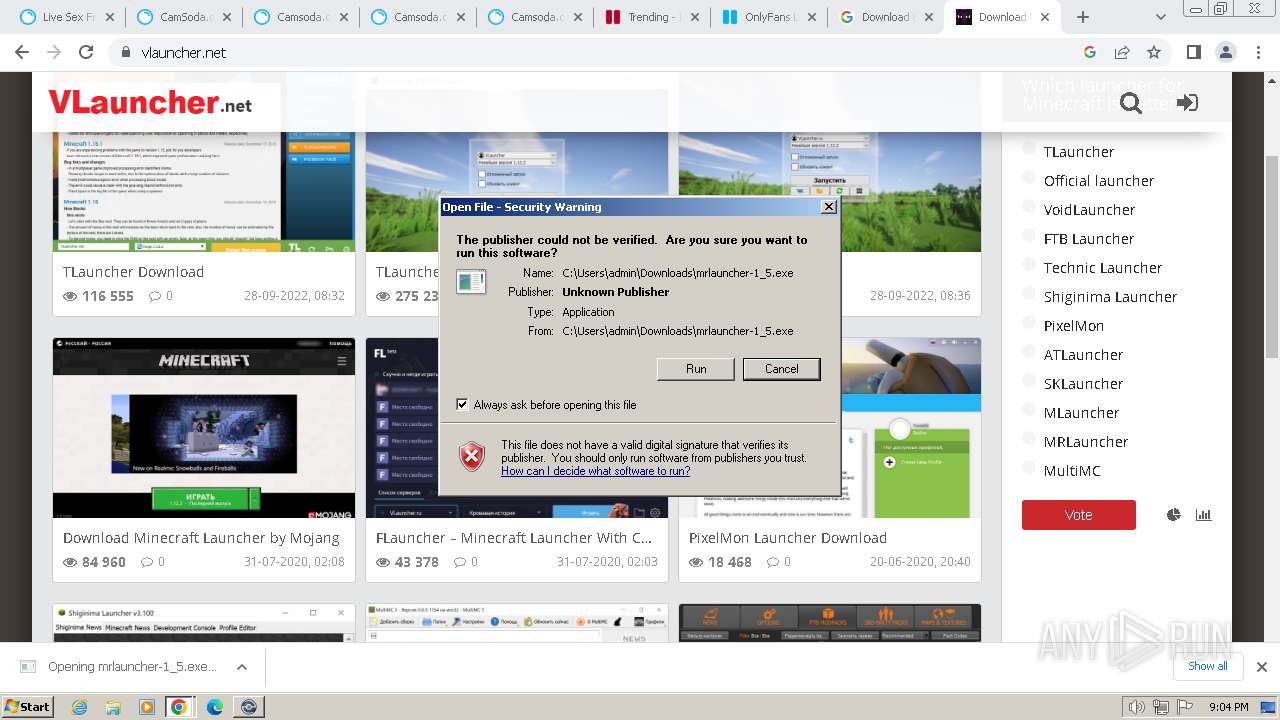
Task: Click the site search magnifier icon
Action: coord(1131,103)
